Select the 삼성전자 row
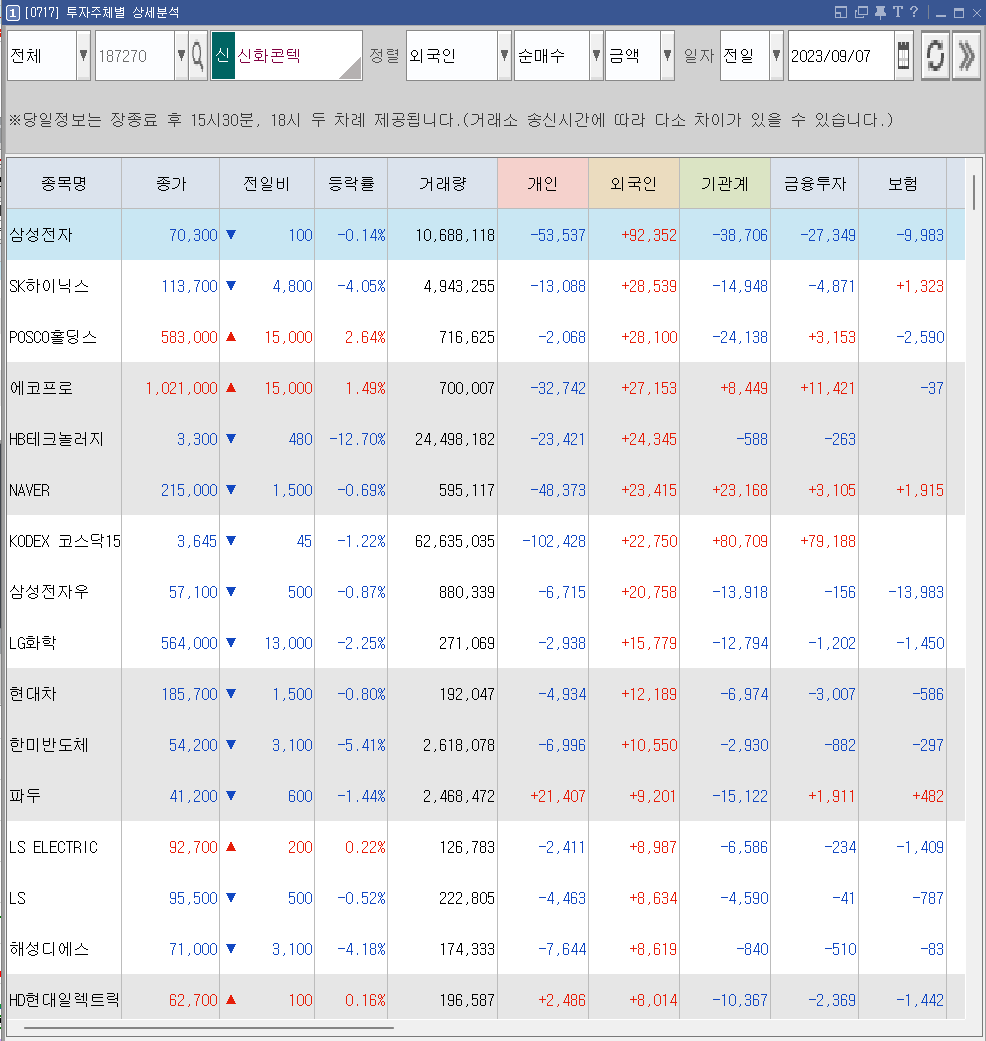 (x=485, y=234)
